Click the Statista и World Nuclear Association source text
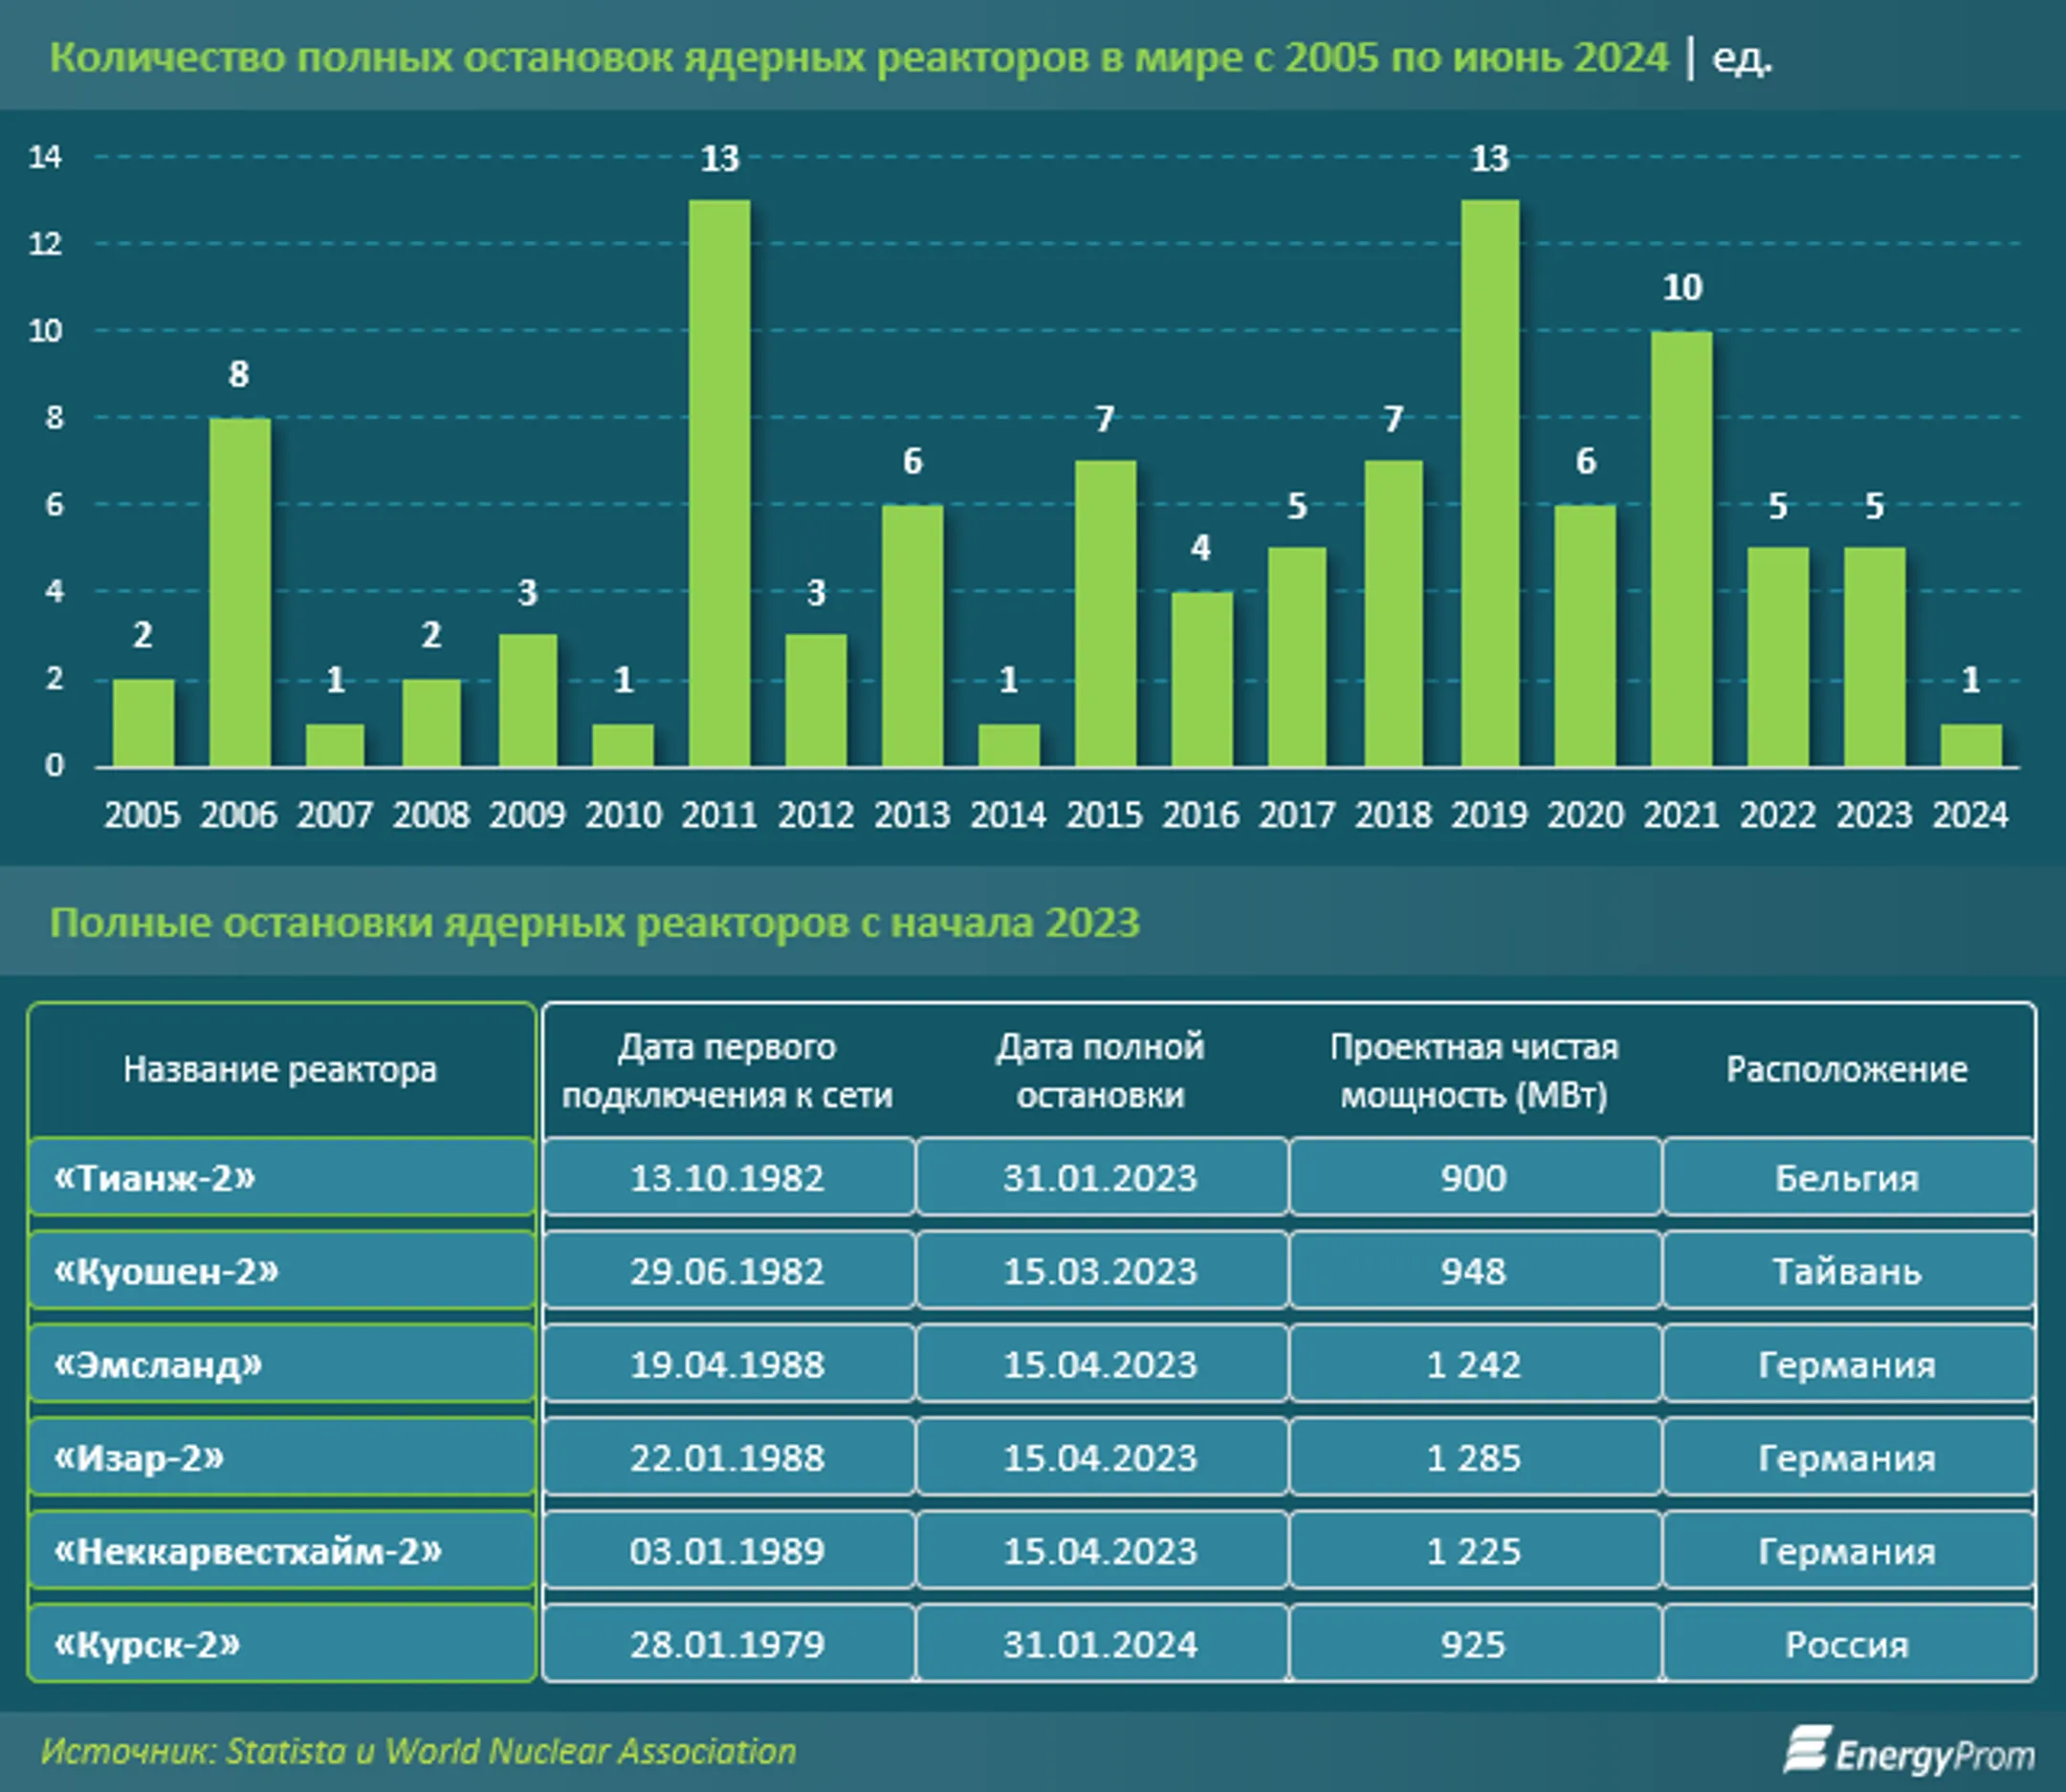This screenshot has width=2066, height=1792. tap(511, 1751)
